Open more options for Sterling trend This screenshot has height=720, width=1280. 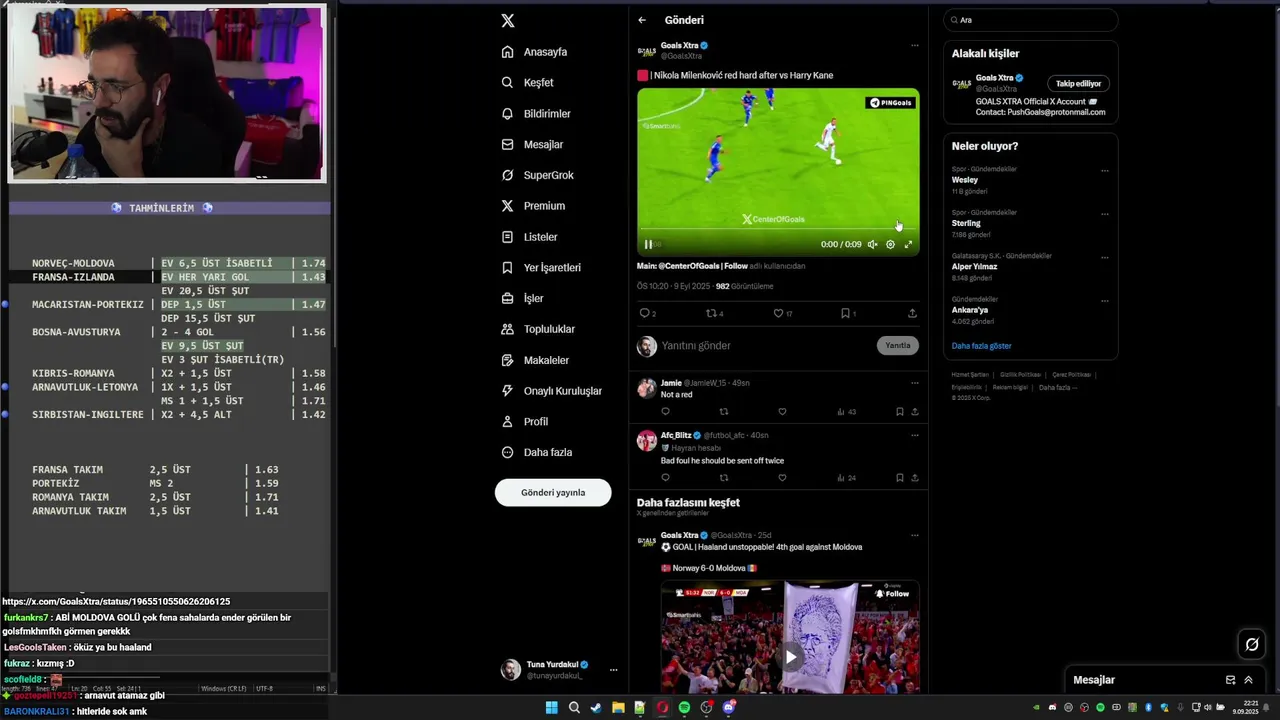coord(1104,214)
